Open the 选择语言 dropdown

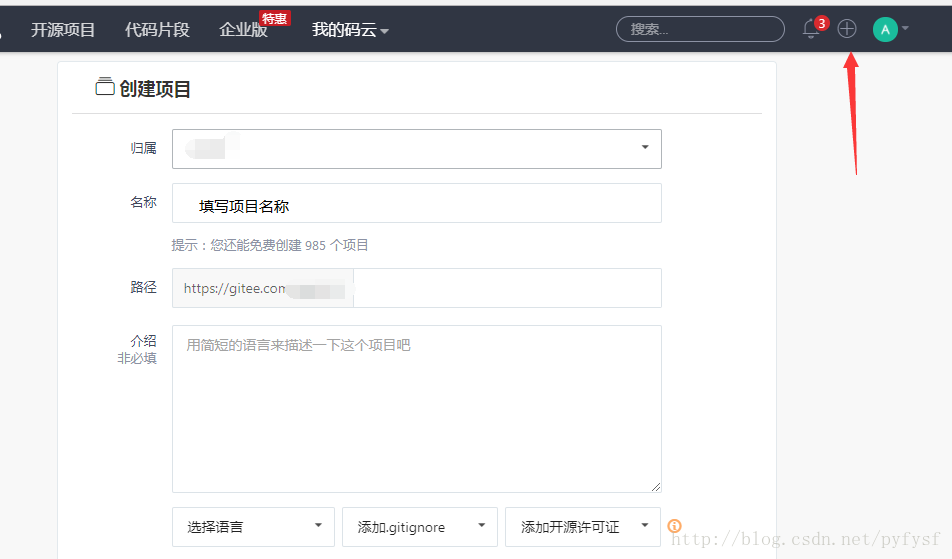253,527
